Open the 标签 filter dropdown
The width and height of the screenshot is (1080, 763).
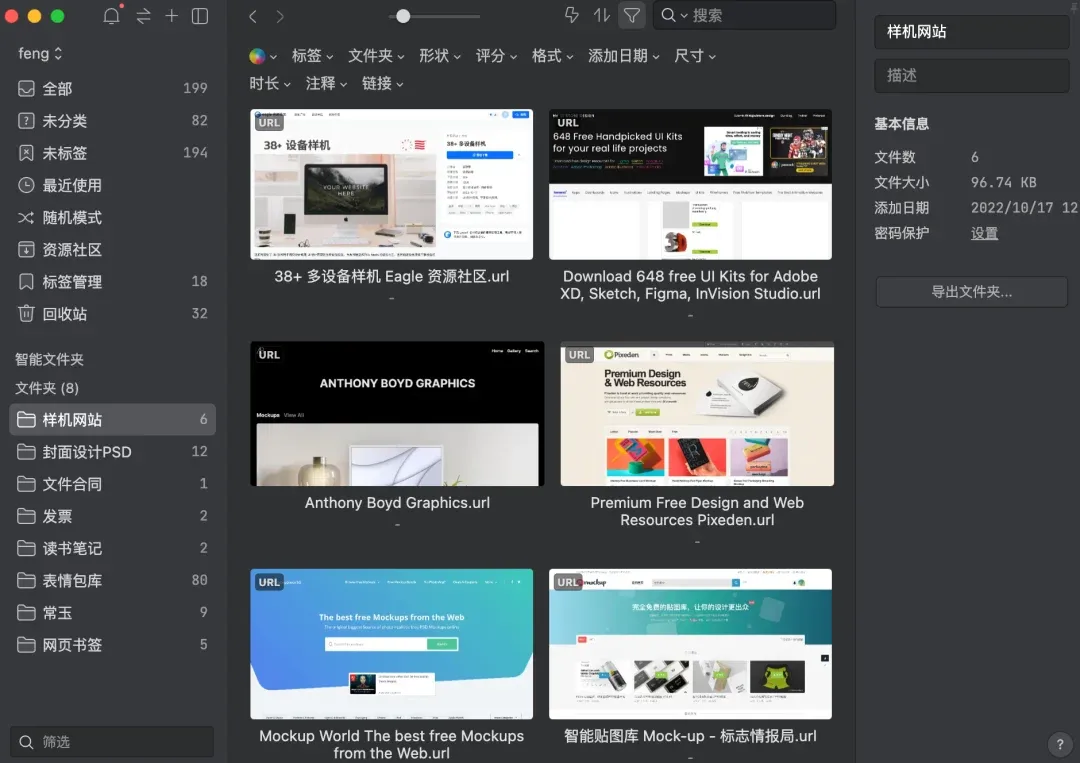[x=312, y=56]
